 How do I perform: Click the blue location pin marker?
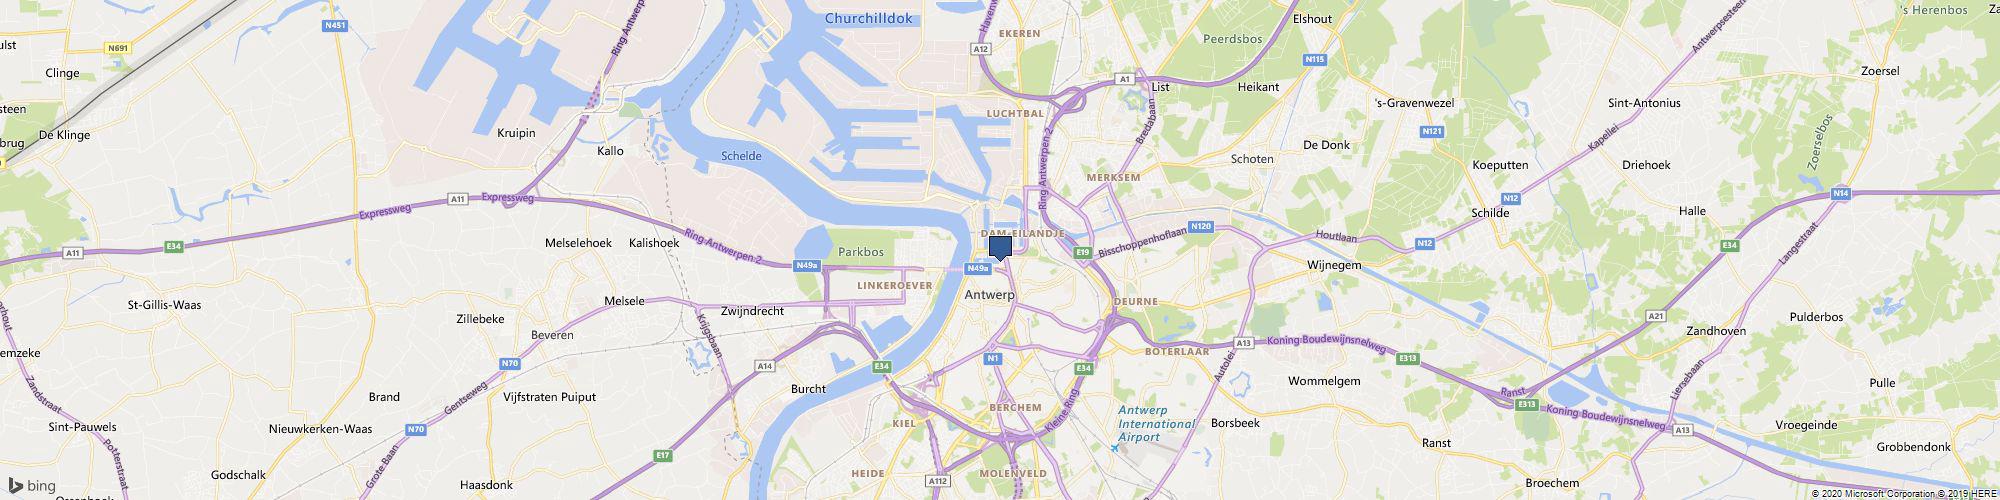point(1000,248)
